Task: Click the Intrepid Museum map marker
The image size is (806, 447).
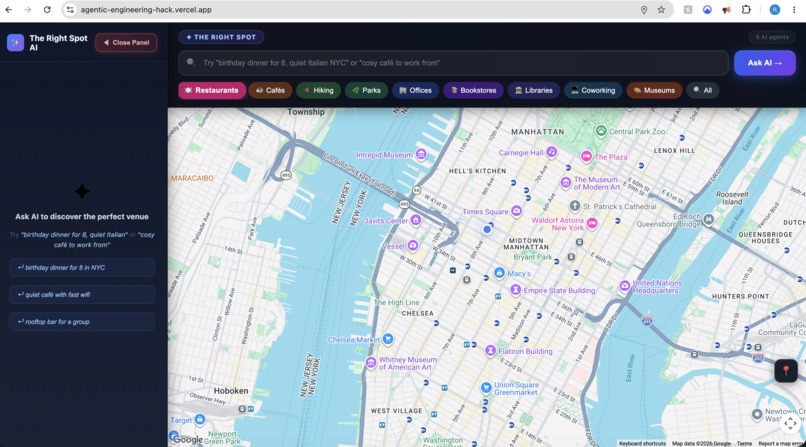Action: tap(421, 154)
